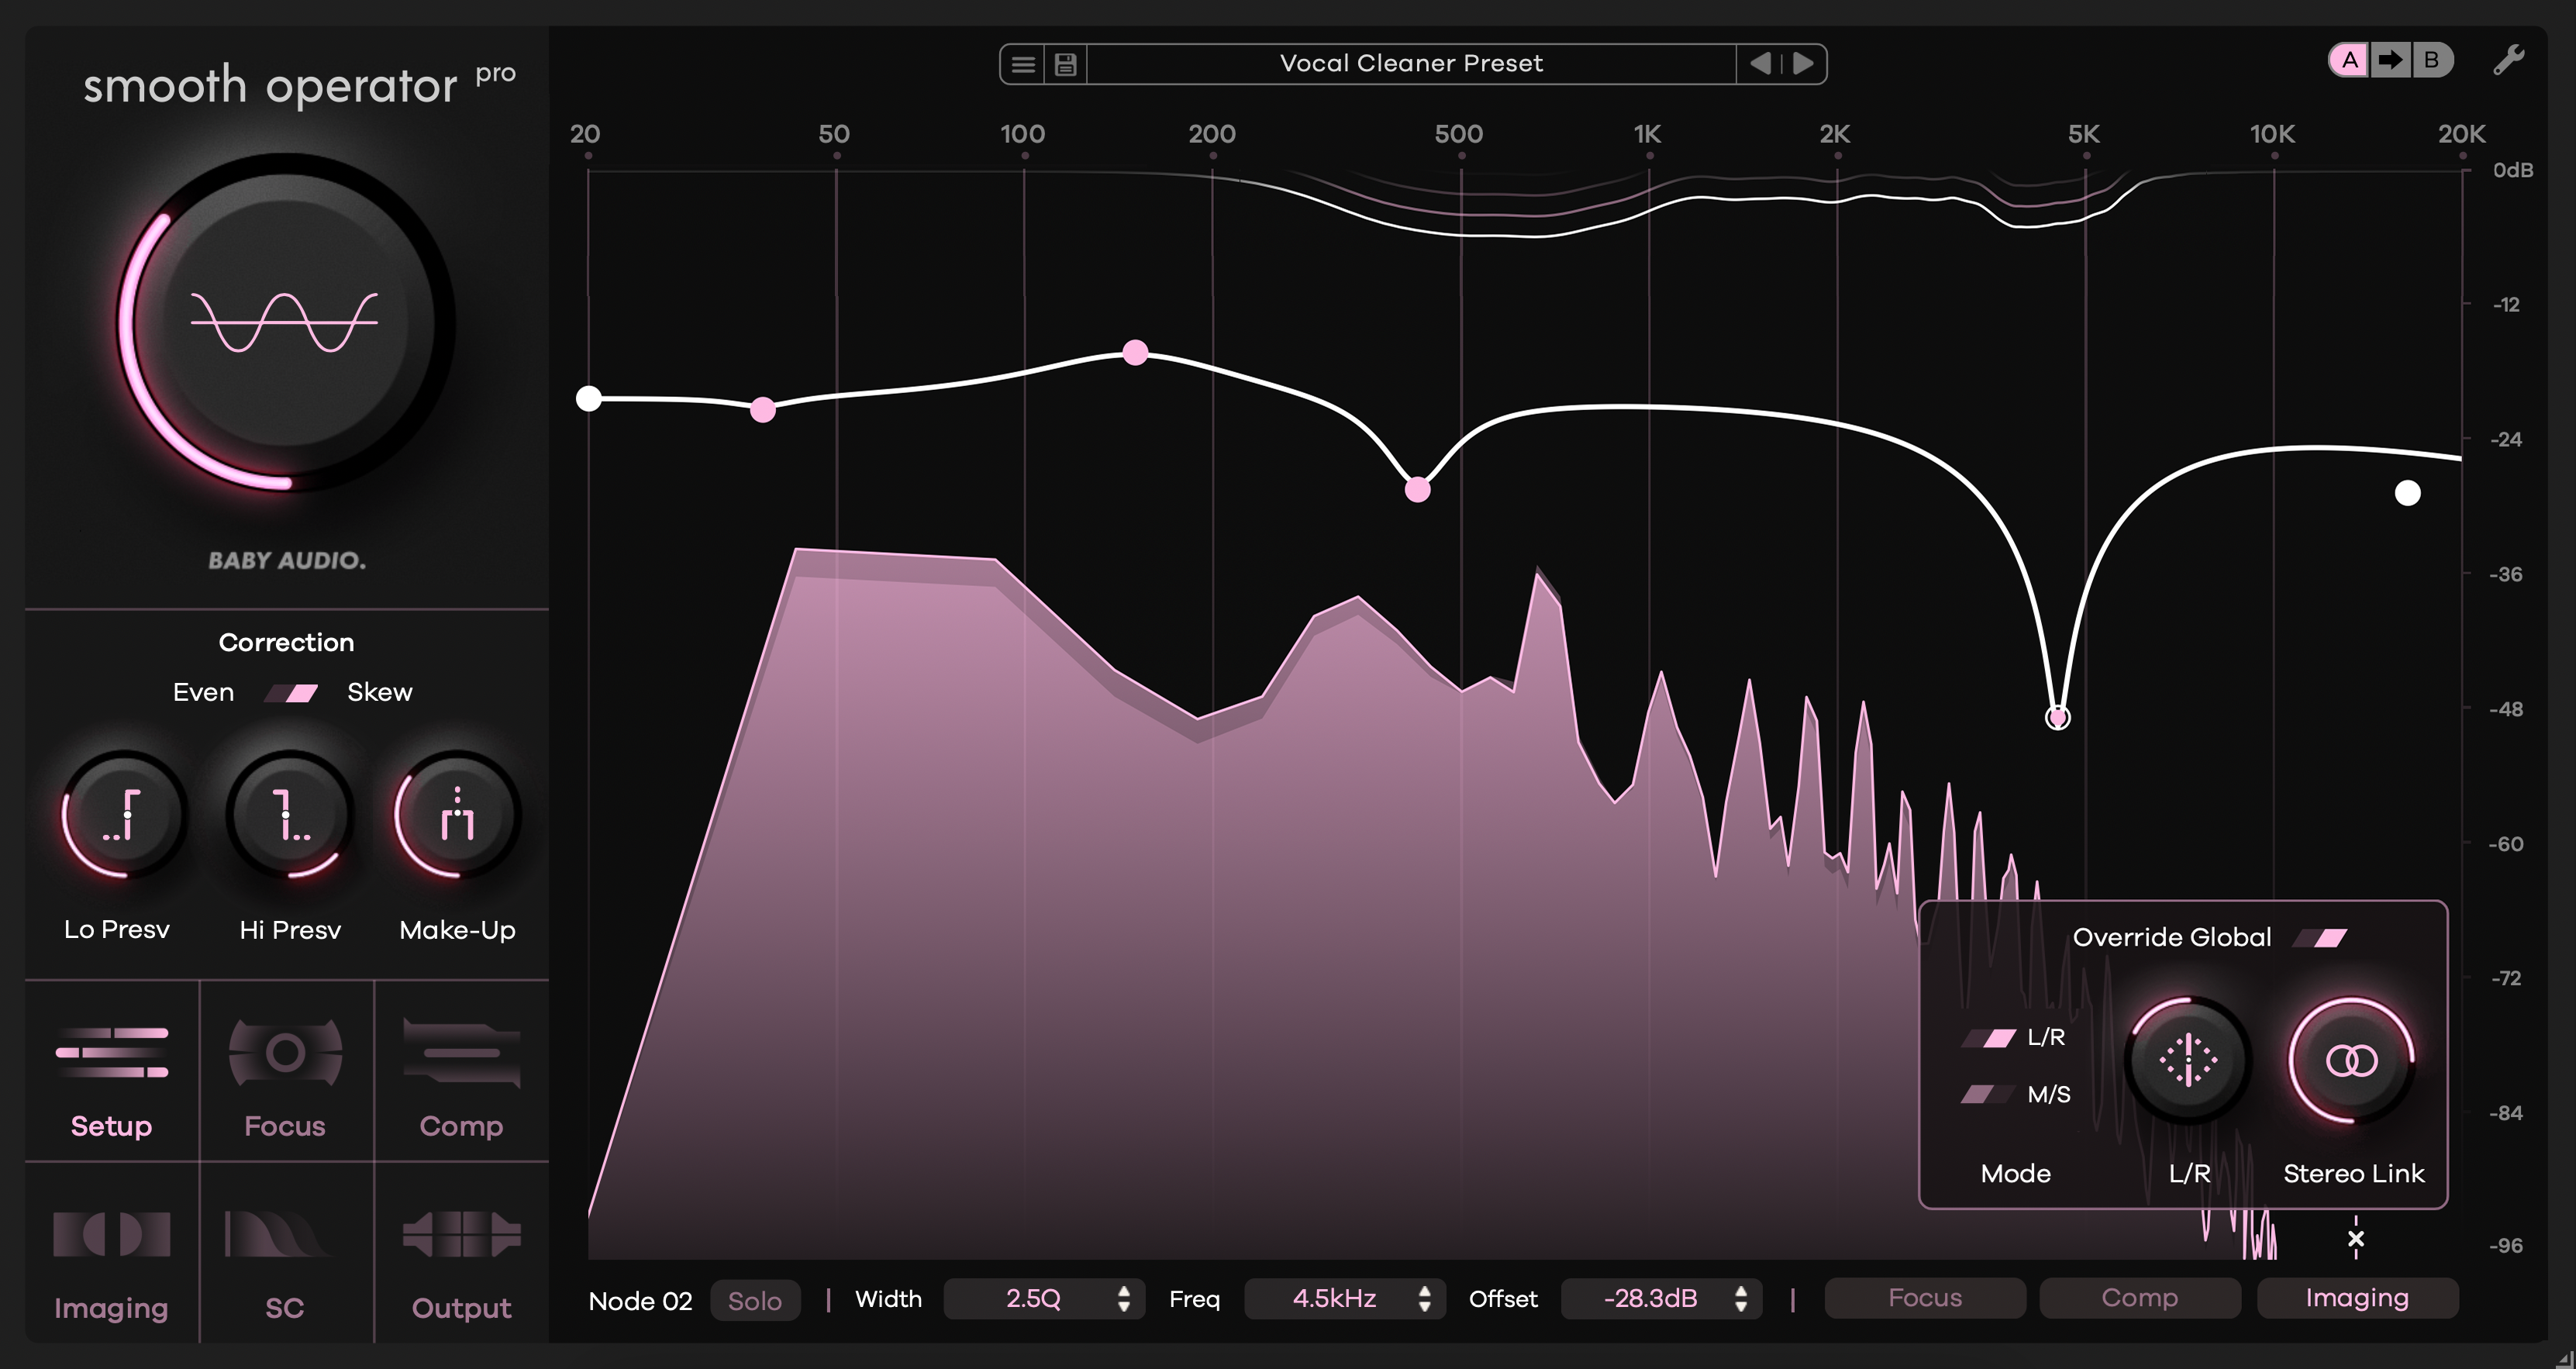Screen dimensions: 2576x1369
Task: Load next preset with right arrow
Action: 1803,62
